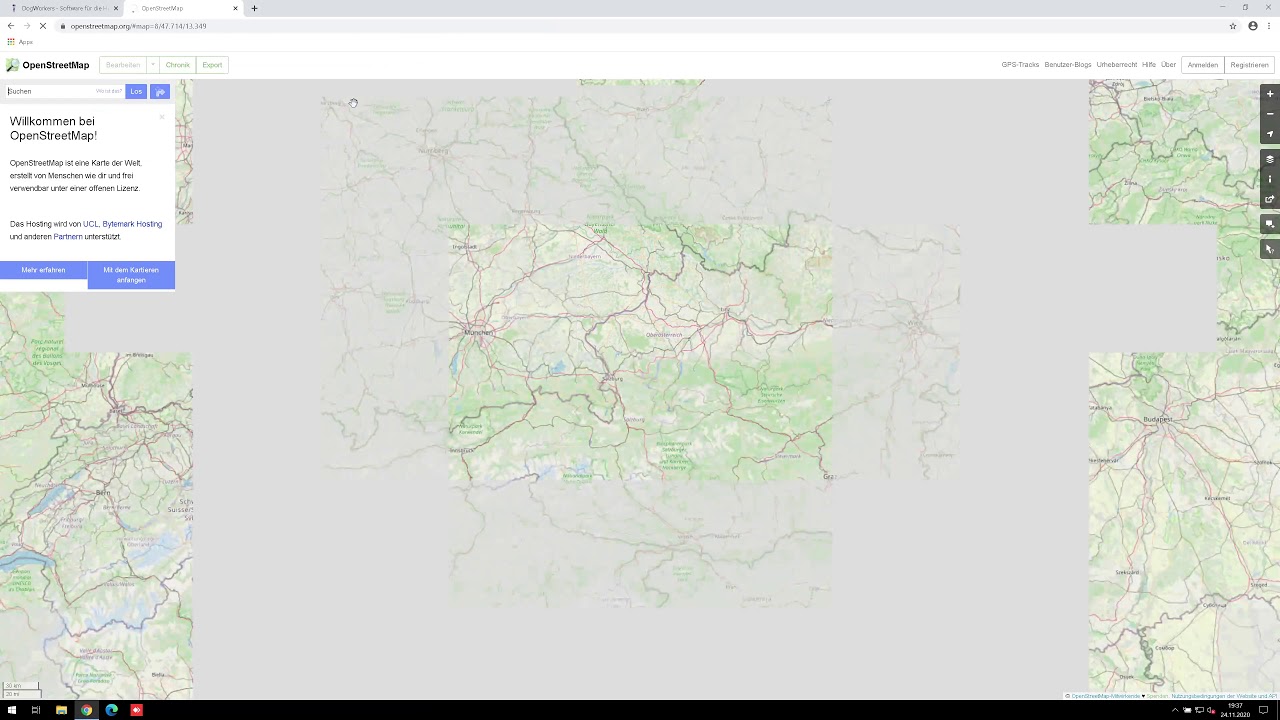The height and width of the screenshot is (720, 1280).
Task: Click the OpenStreetMap logo
Action: 47,65
